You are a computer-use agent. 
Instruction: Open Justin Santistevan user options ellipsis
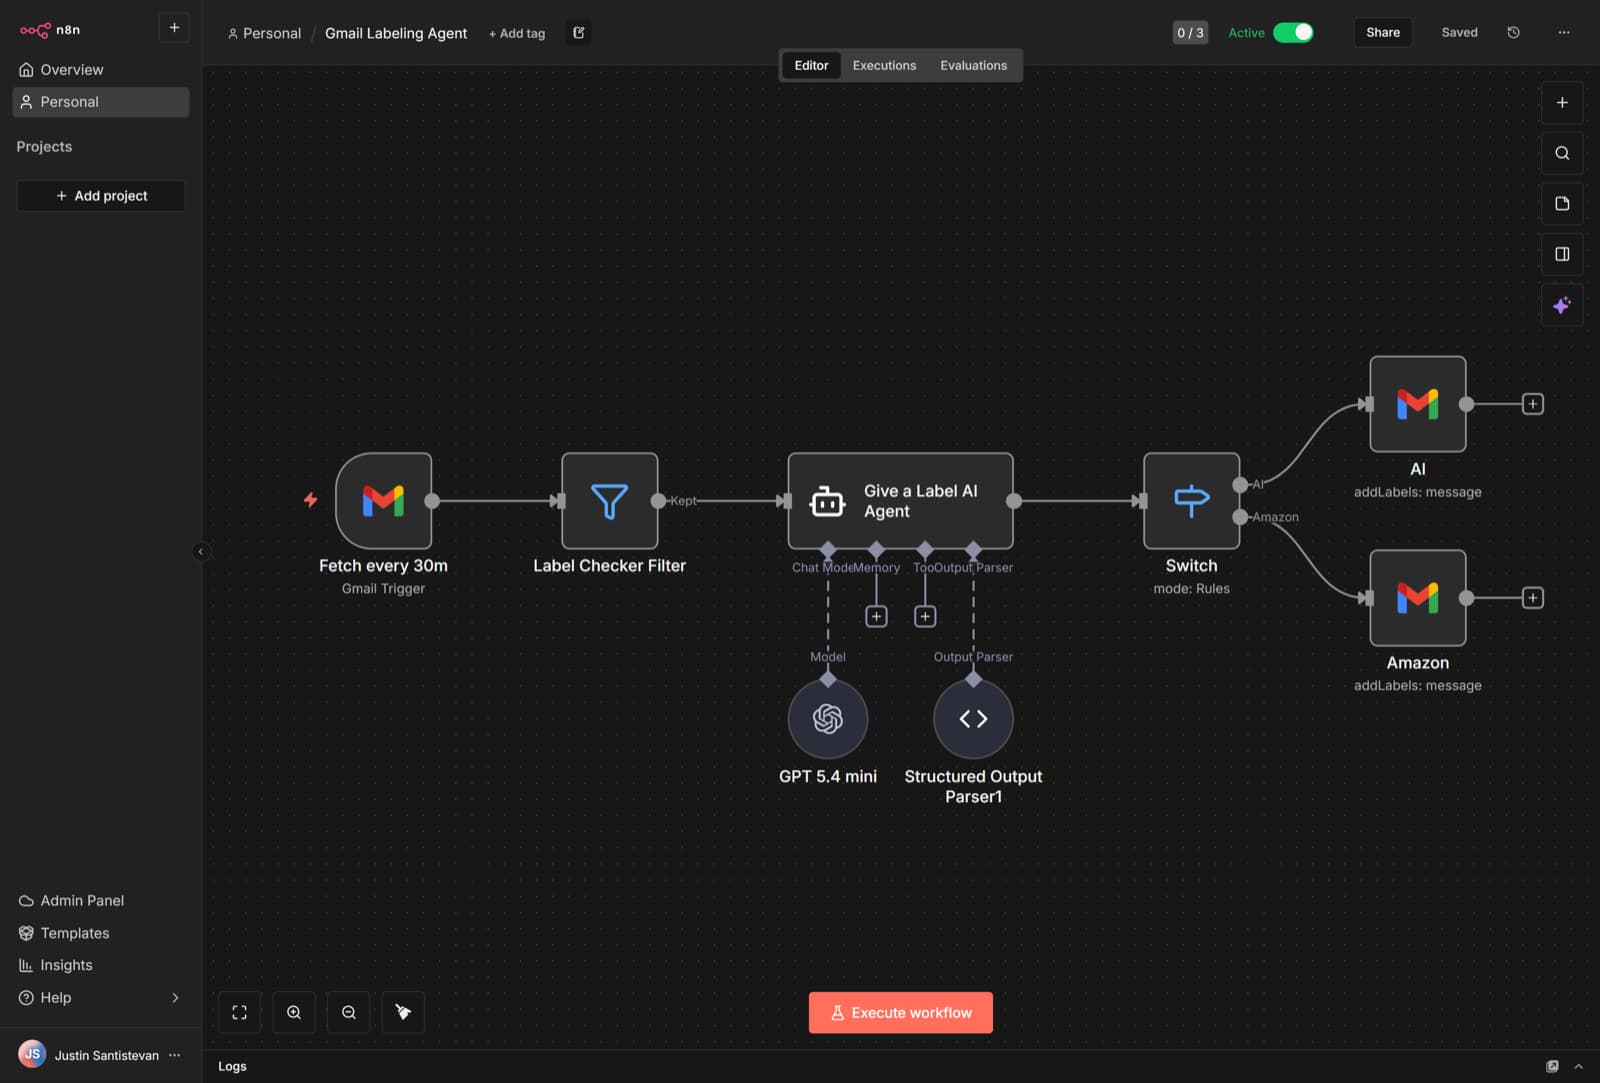click(x=175, y=1055)
